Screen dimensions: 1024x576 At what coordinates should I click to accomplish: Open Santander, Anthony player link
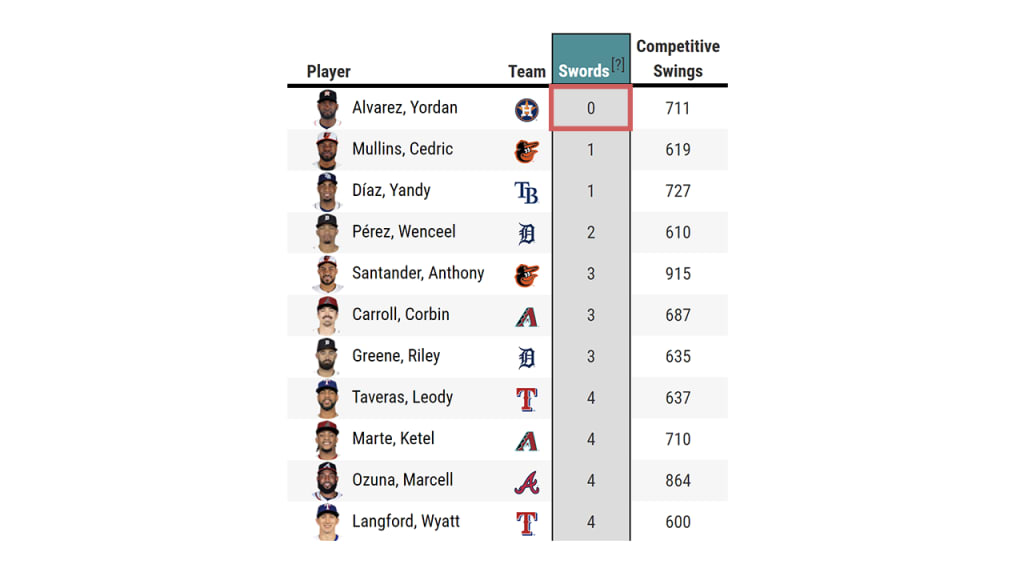(418, 273)
